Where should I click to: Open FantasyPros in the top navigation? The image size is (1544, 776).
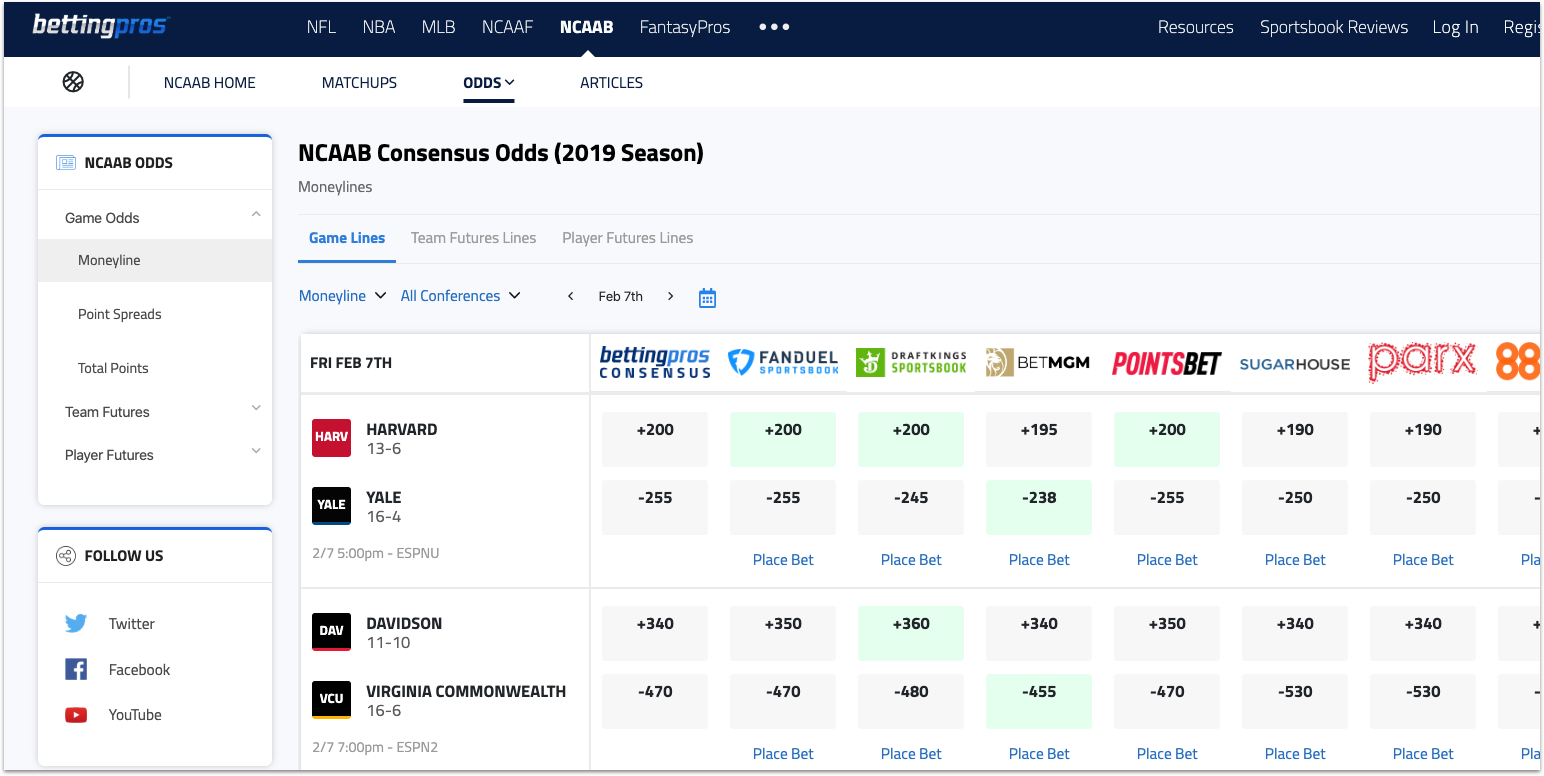coord(685,27)
